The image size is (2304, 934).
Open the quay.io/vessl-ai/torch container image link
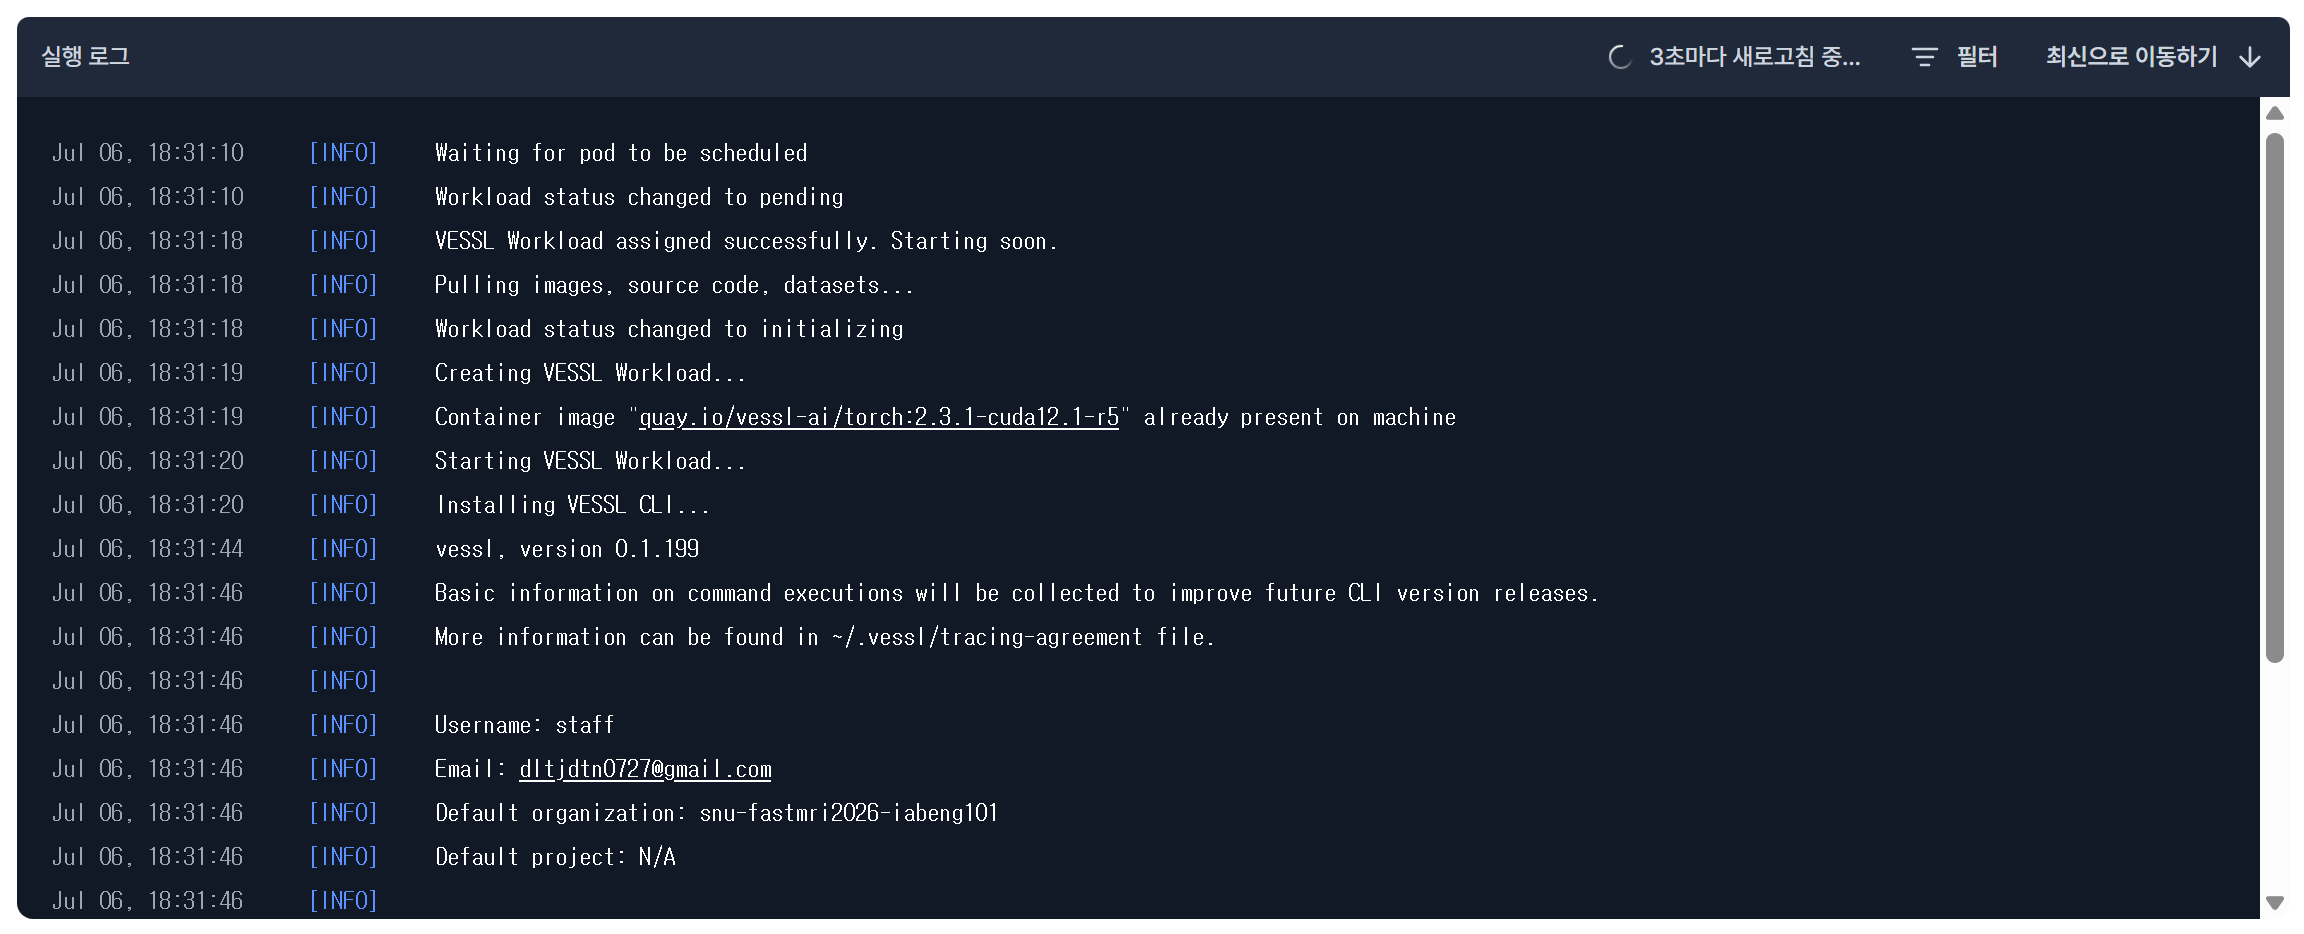[x=879, y=417]
